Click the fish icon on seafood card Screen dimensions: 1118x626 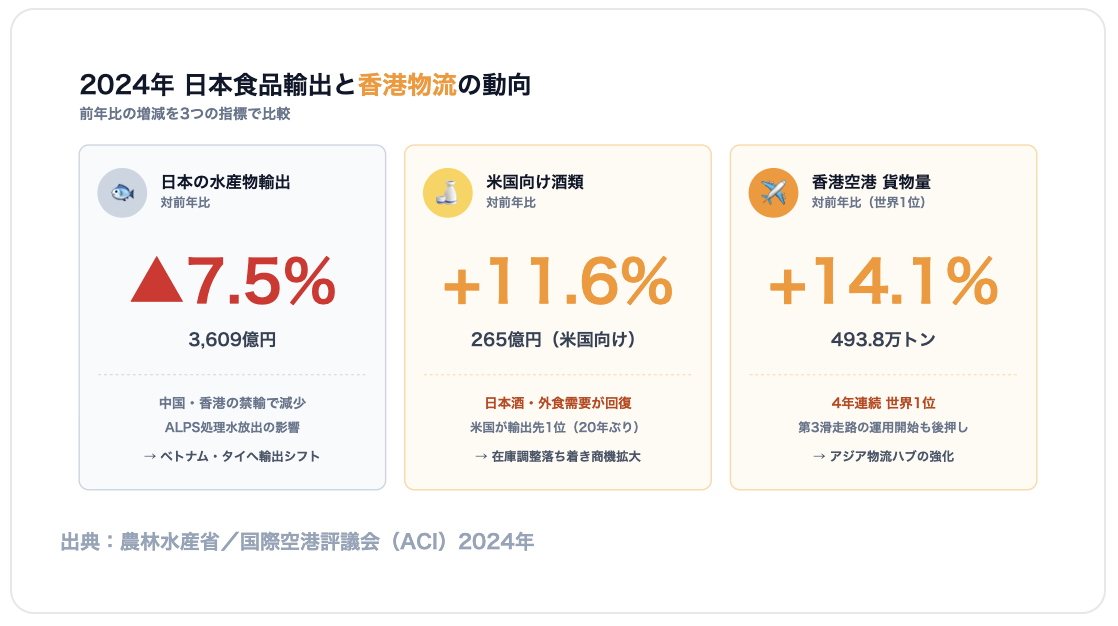[122, 193]
